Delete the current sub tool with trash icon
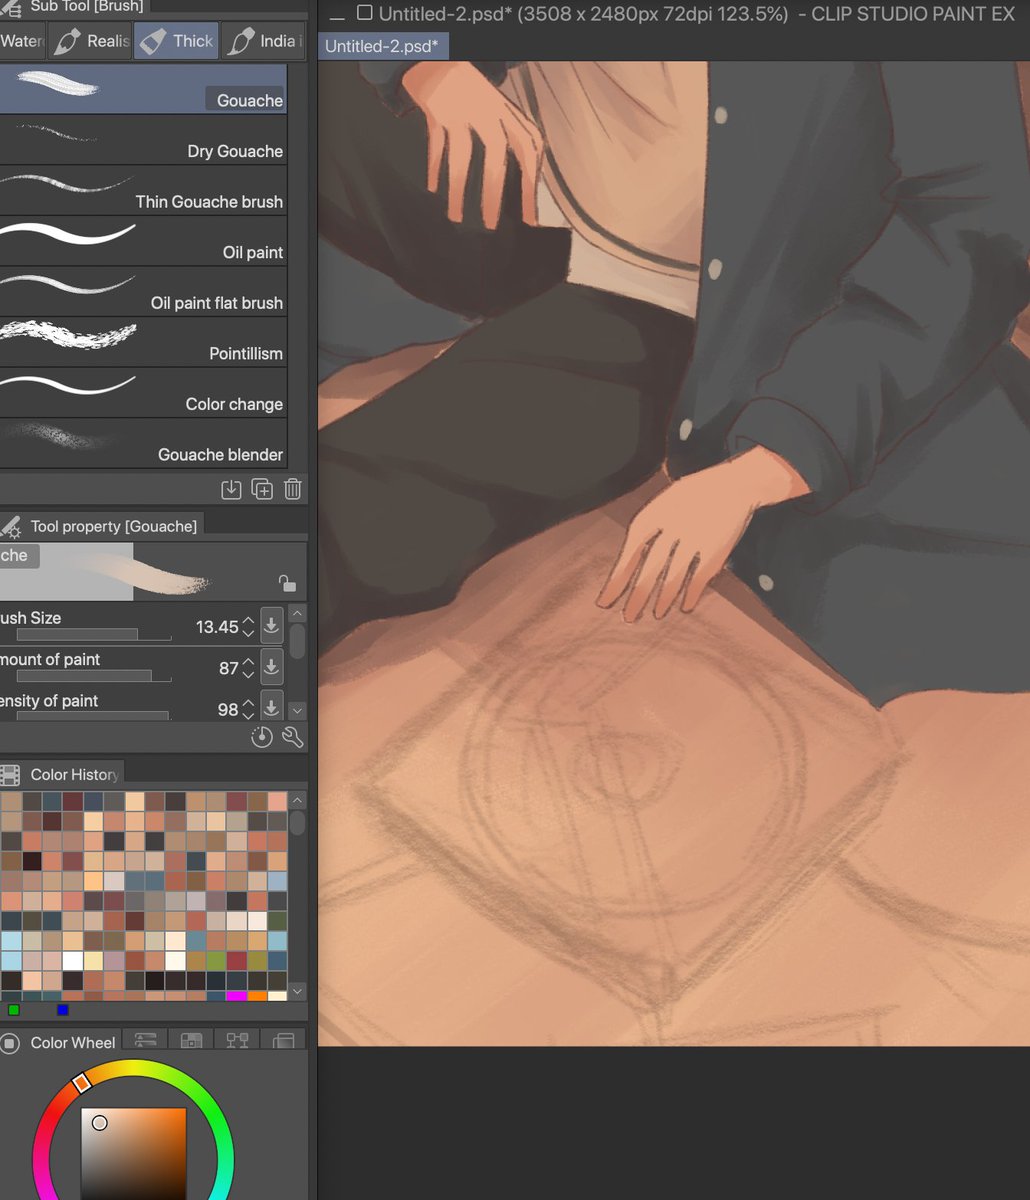 pyautogui.click(x=292, y=489)
